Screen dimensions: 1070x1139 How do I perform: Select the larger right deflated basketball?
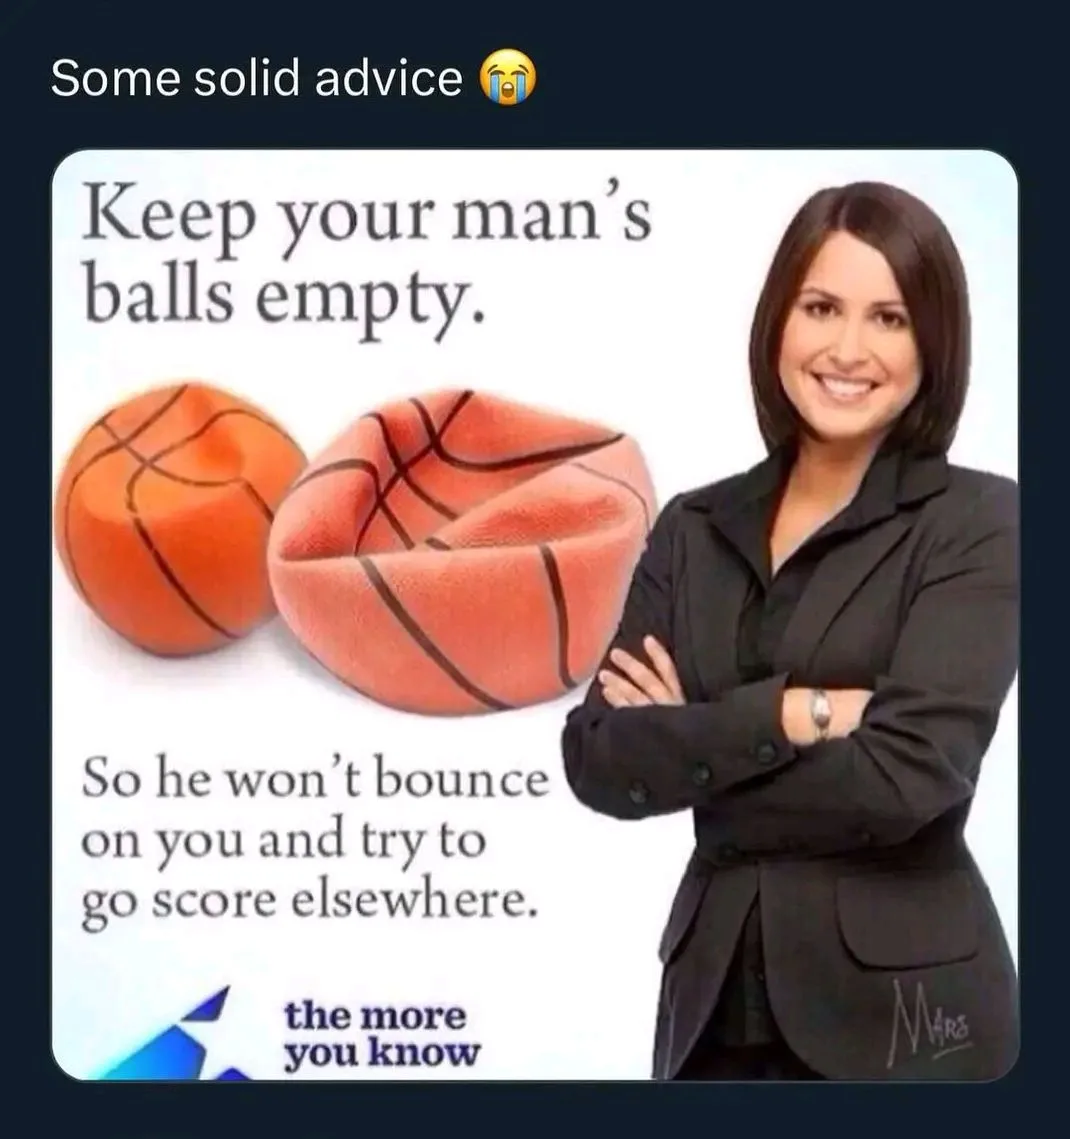[x=461, y=552]
